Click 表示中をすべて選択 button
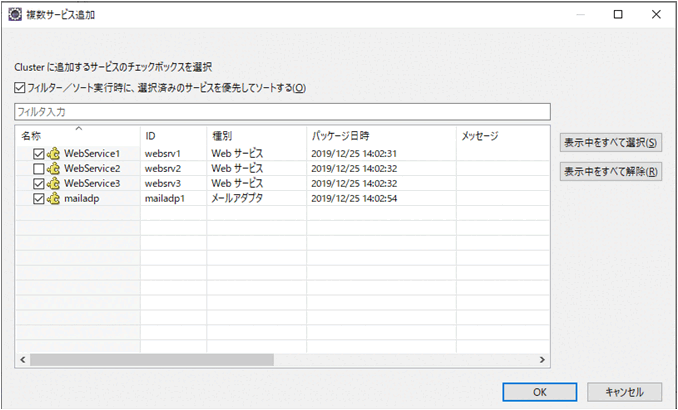Viewport: 678px width, 410px height. coord(611,142)
